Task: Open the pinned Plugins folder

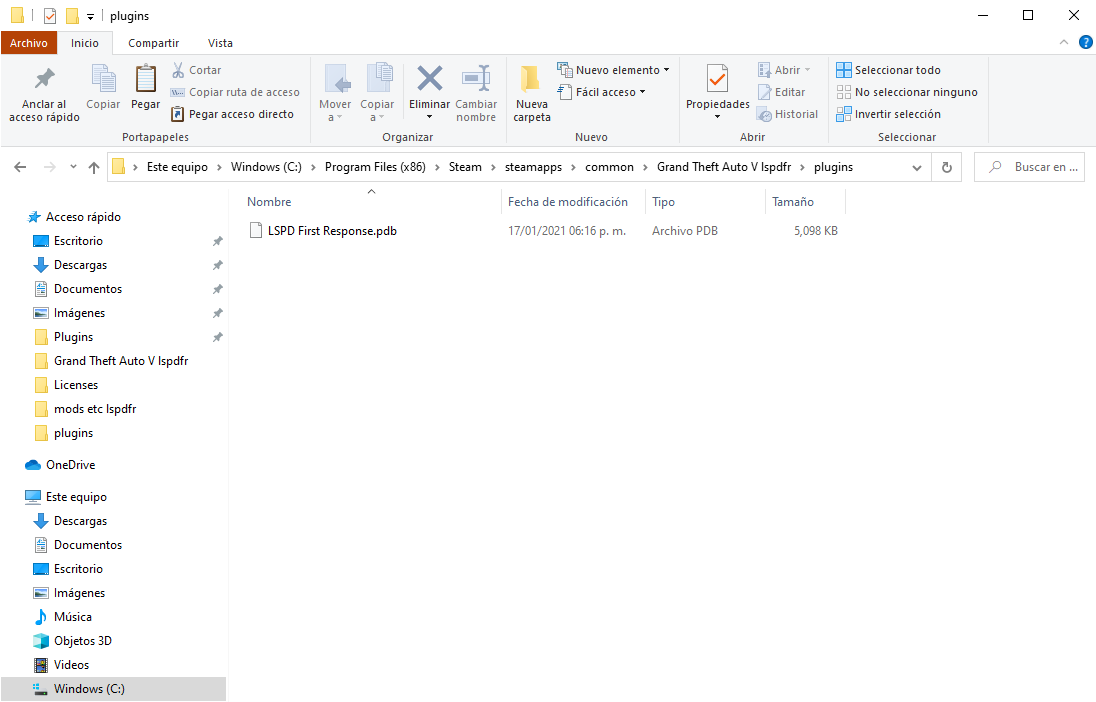Action: pos(73,337)
